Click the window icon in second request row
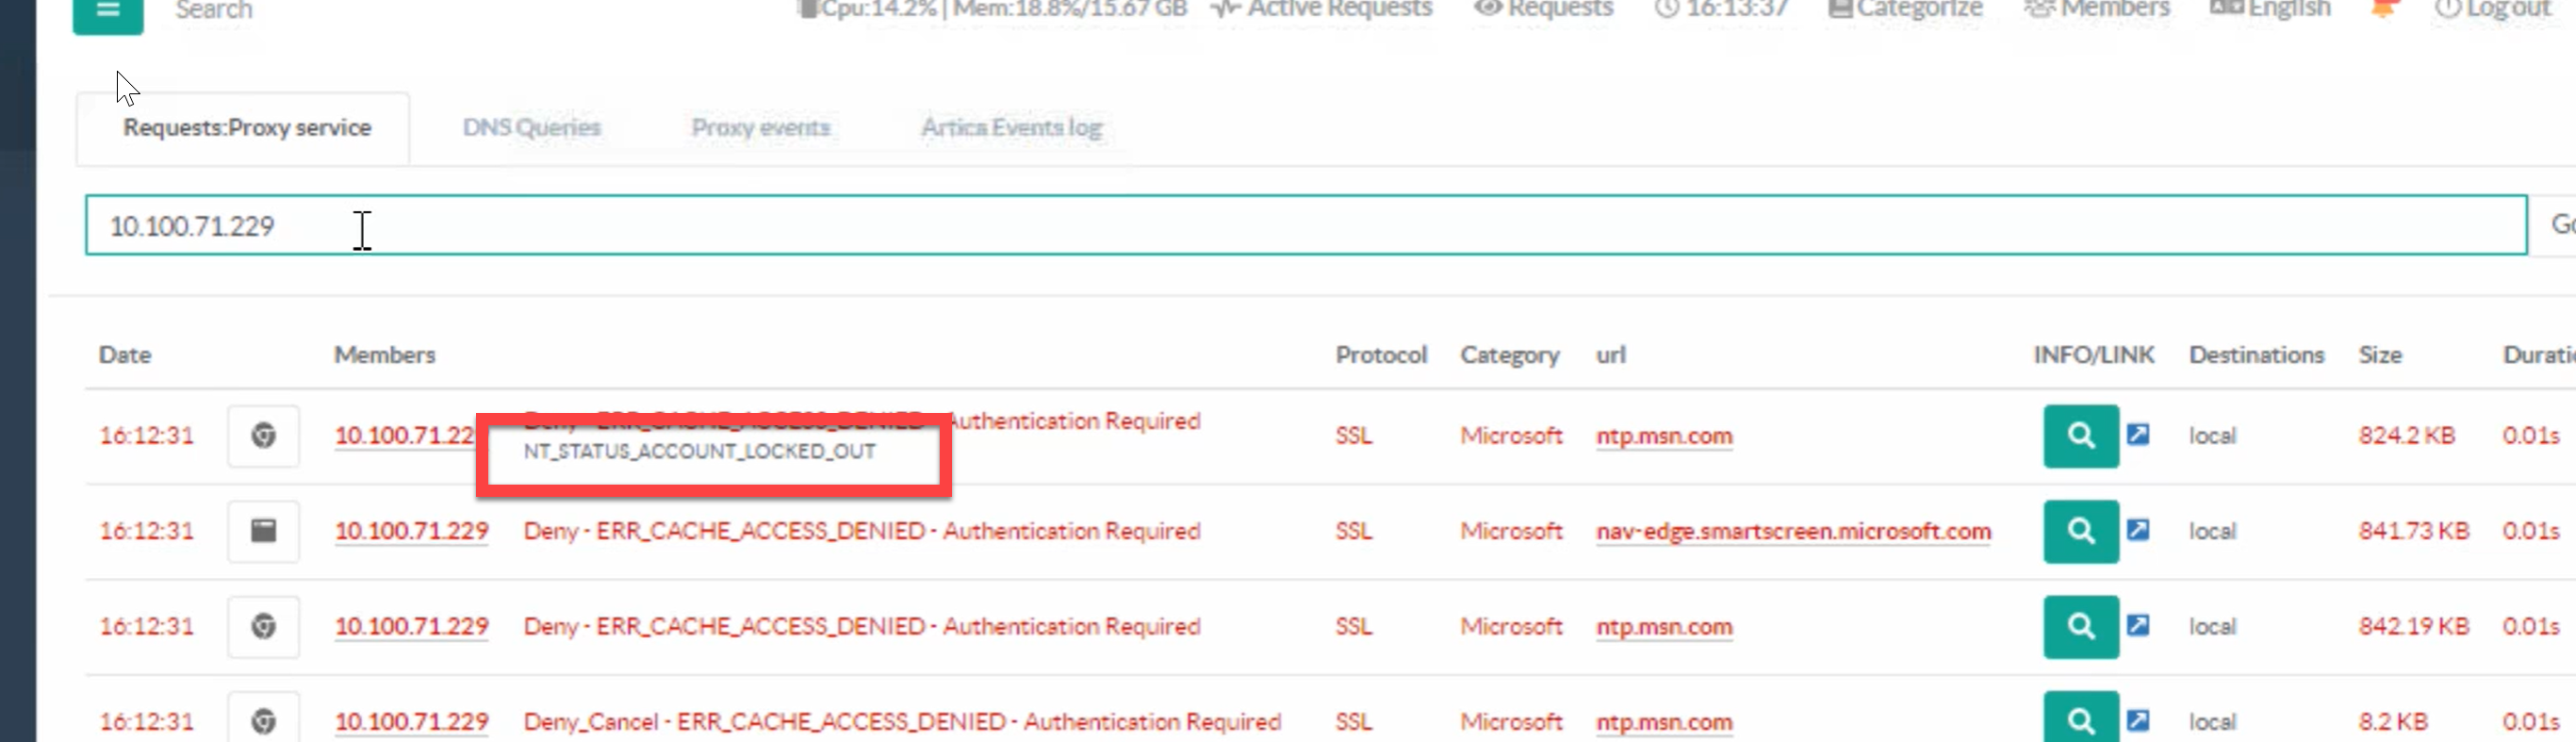This screenshot has height=742, width=2576. tap(263, 531)
